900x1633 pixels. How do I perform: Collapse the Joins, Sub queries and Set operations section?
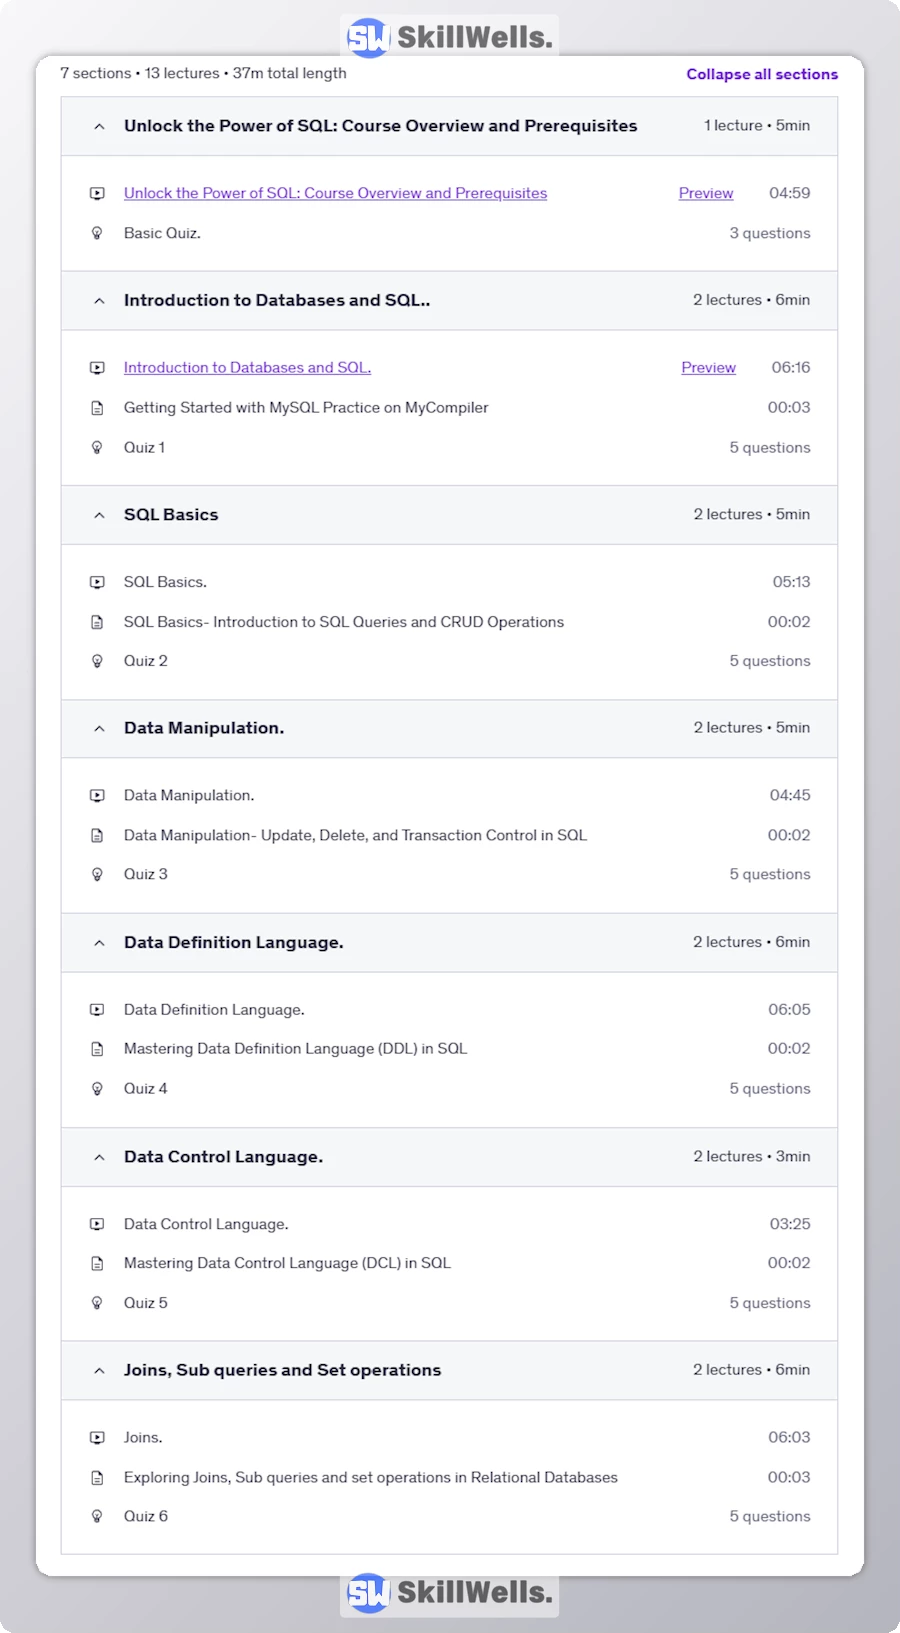point(99,1370)
